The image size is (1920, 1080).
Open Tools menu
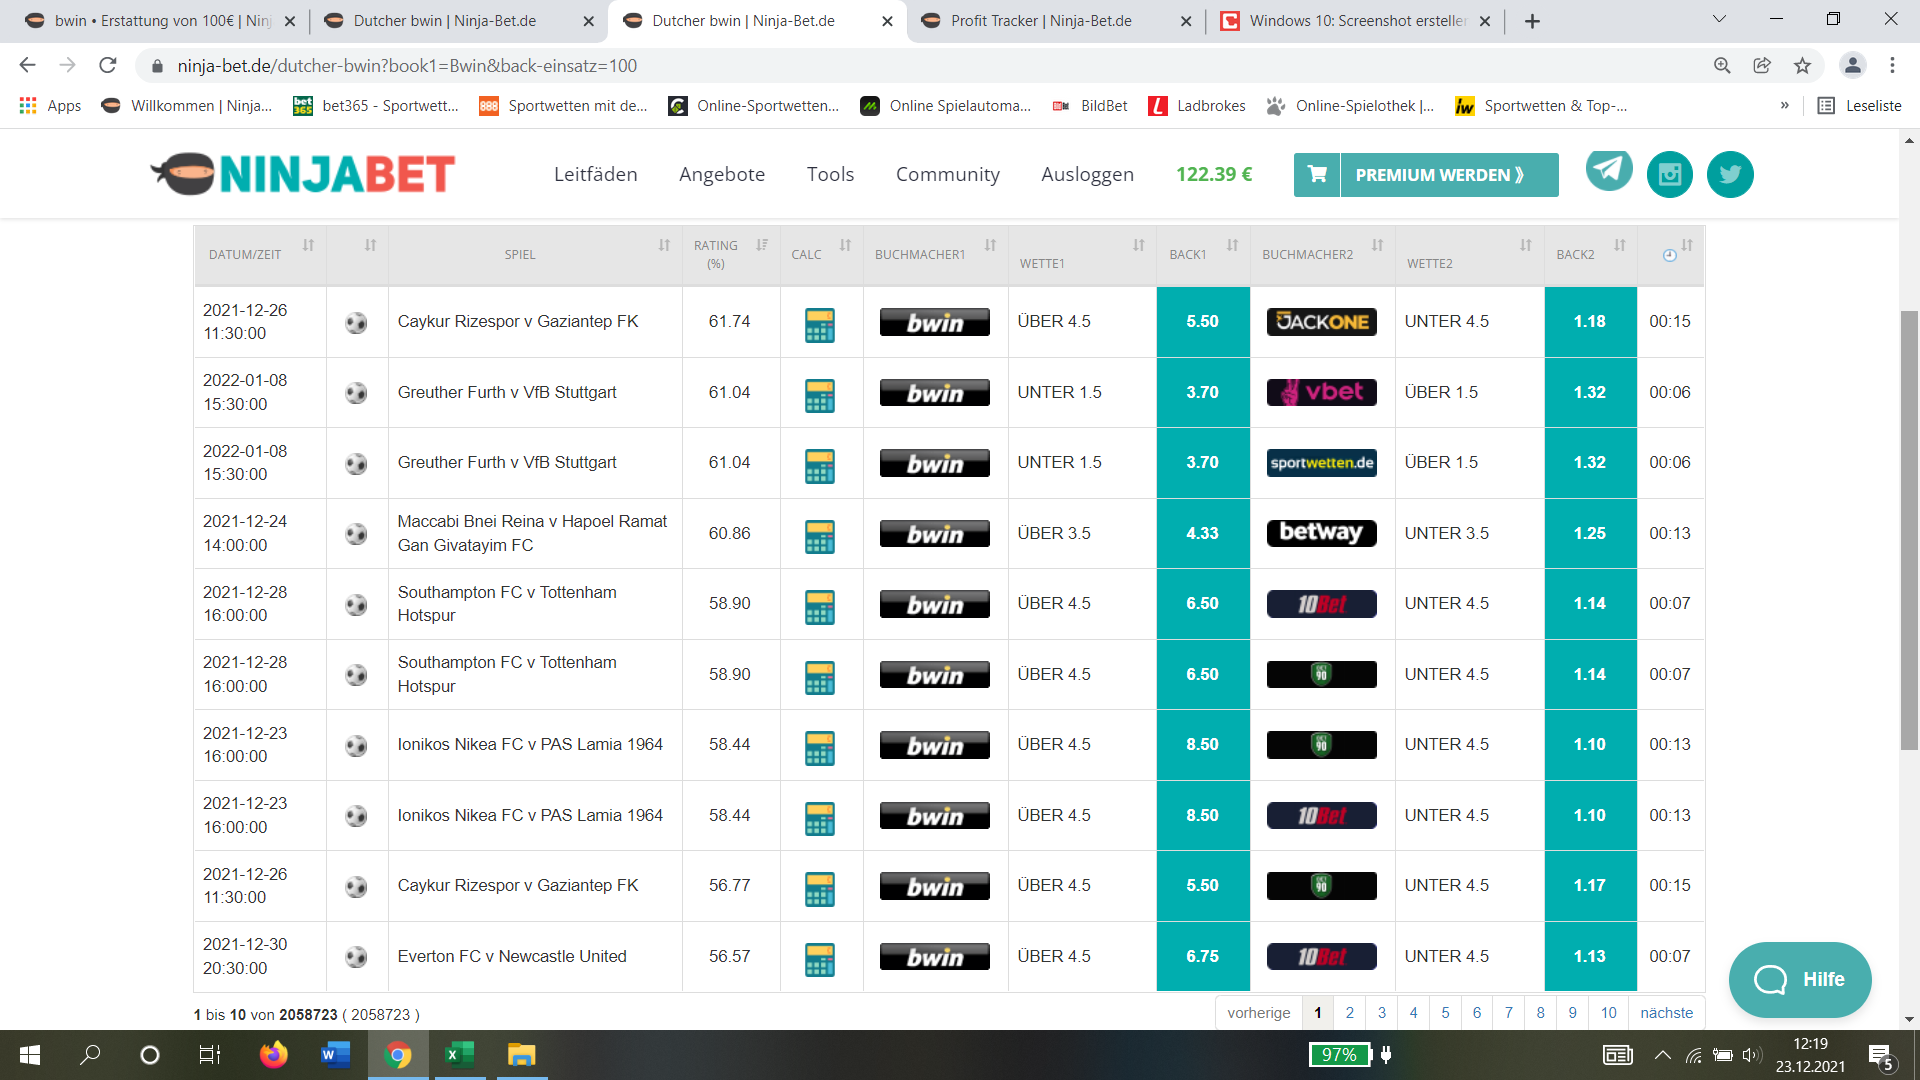(830, 175)
